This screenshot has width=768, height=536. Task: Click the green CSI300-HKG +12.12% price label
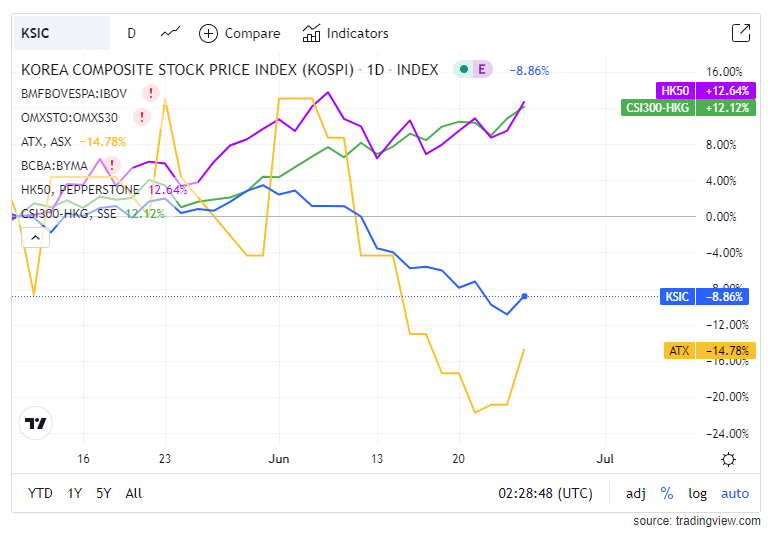688,108
